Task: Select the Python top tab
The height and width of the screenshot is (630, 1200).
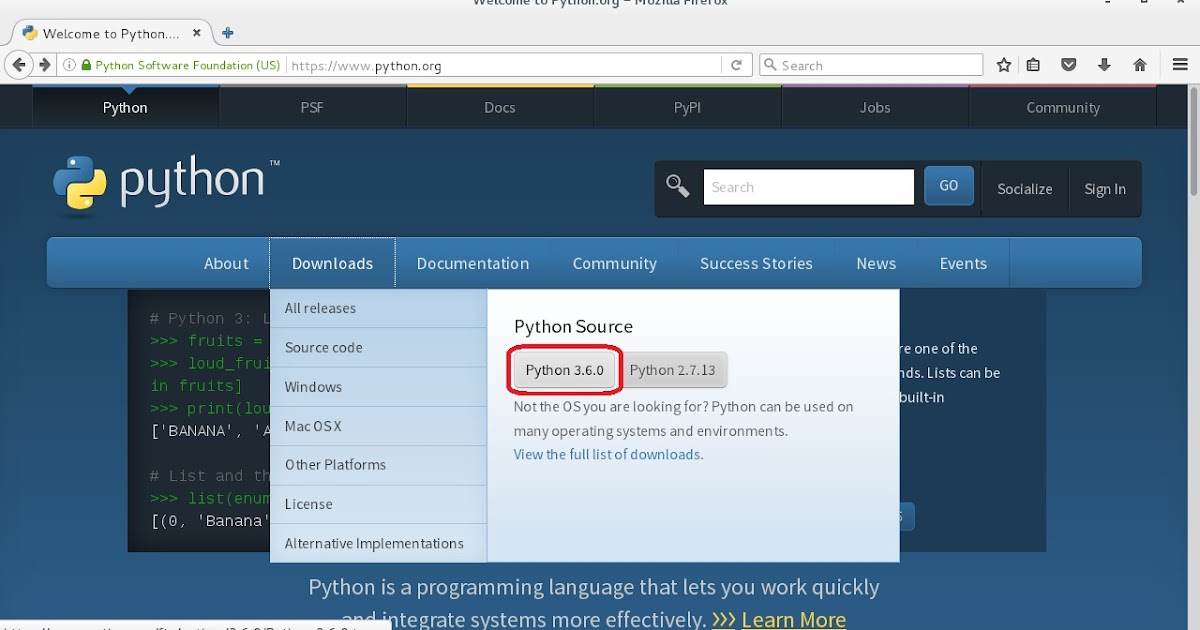Action: 125,107
